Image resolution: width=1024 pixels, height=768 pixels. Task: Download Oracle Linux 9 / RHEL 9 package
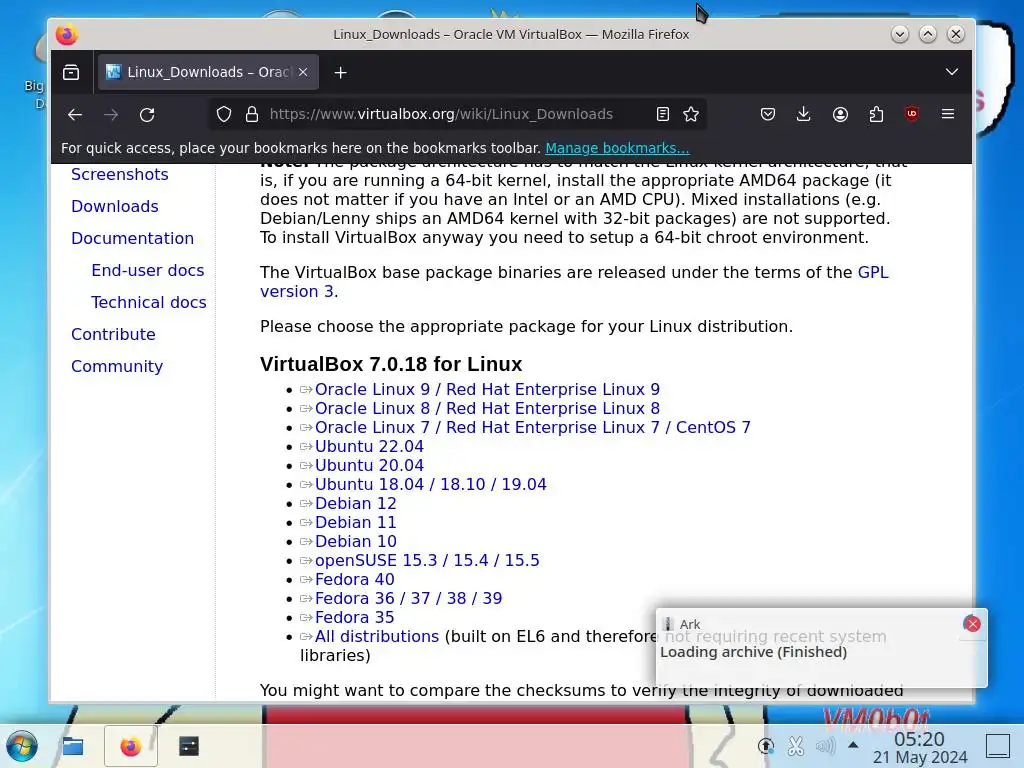pos(487,389)
